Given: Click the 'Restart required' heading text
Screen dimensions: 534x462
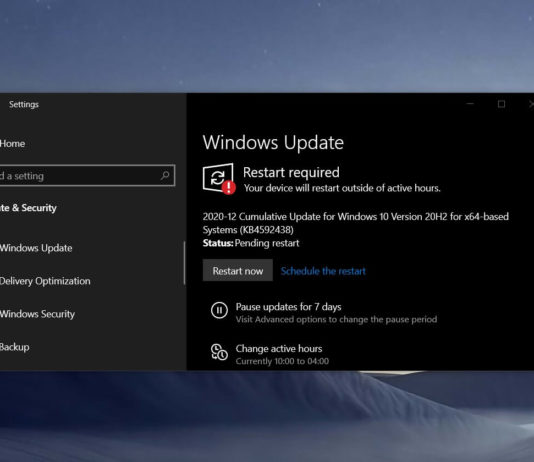Looking at the screenshot, I should point(291,172).
